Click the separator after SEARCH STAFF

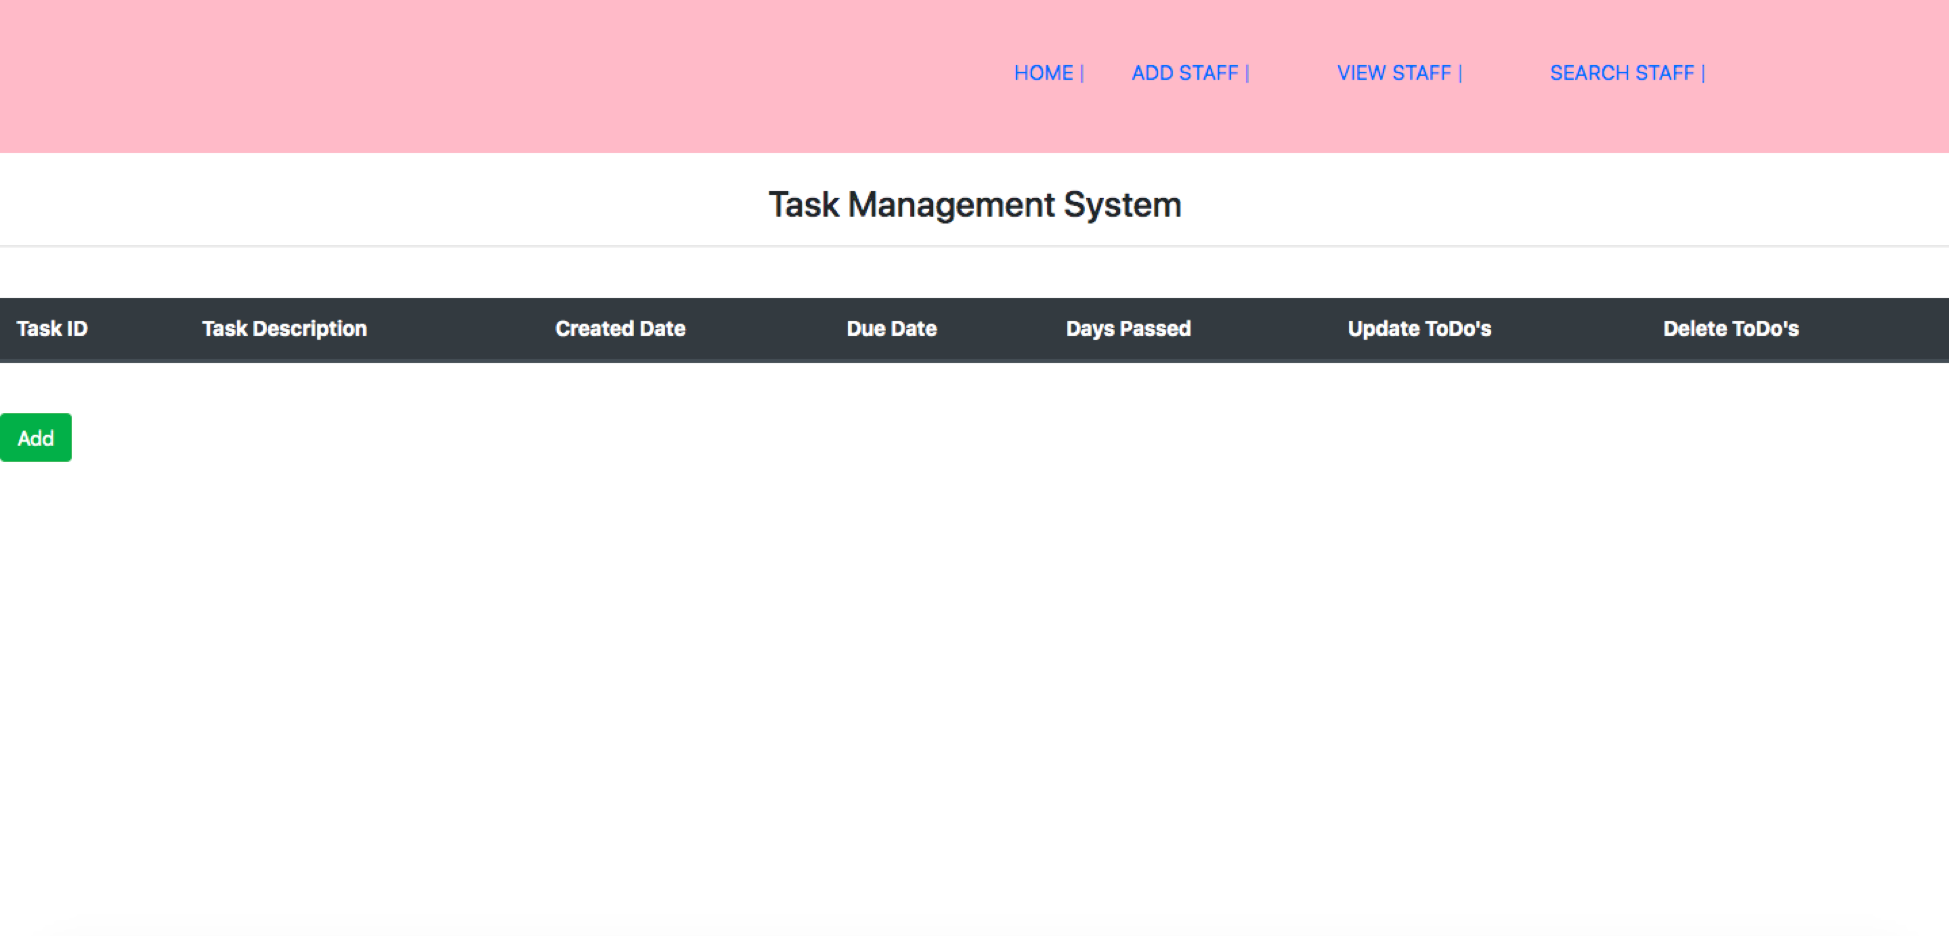pos(1703,72)
